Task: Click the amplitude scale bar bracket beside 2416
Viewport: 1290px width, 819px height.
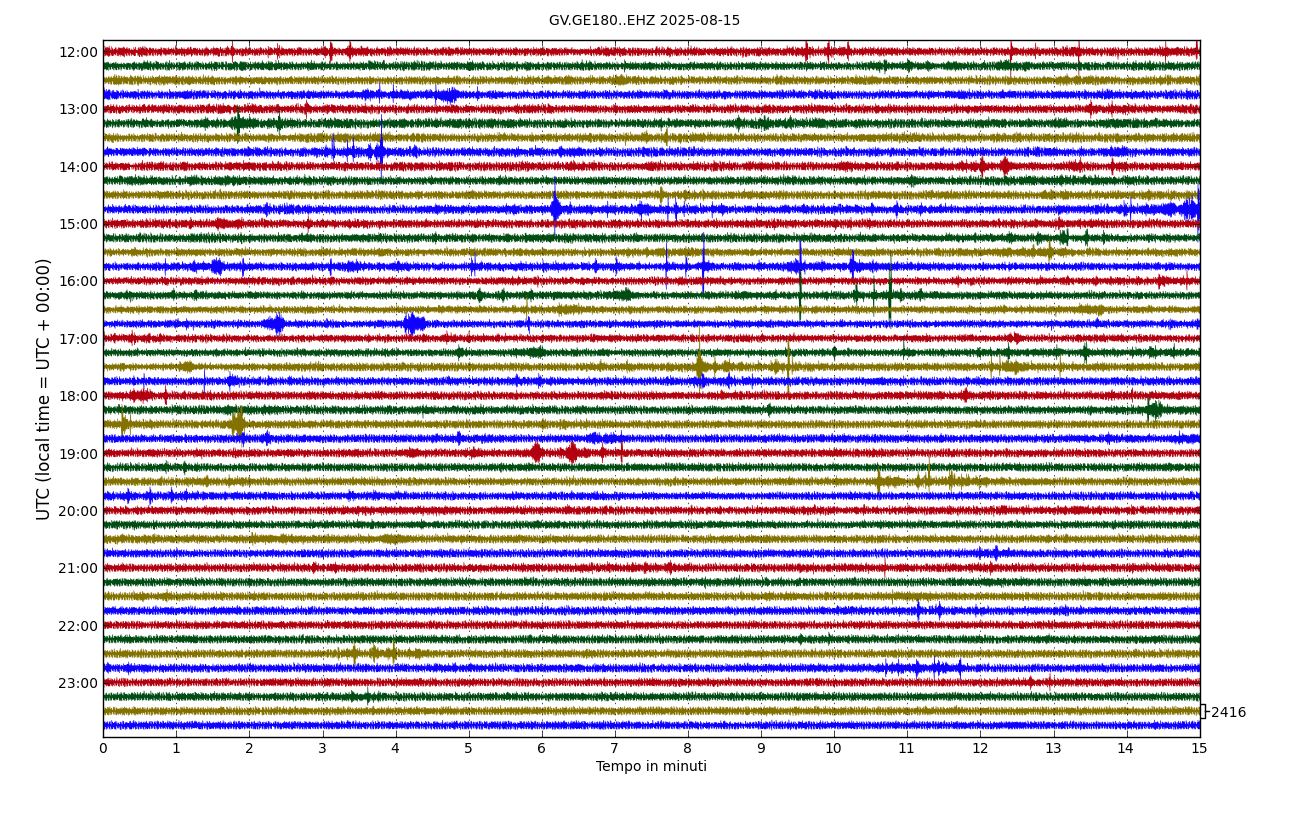Action: (x=1203, y=712)
